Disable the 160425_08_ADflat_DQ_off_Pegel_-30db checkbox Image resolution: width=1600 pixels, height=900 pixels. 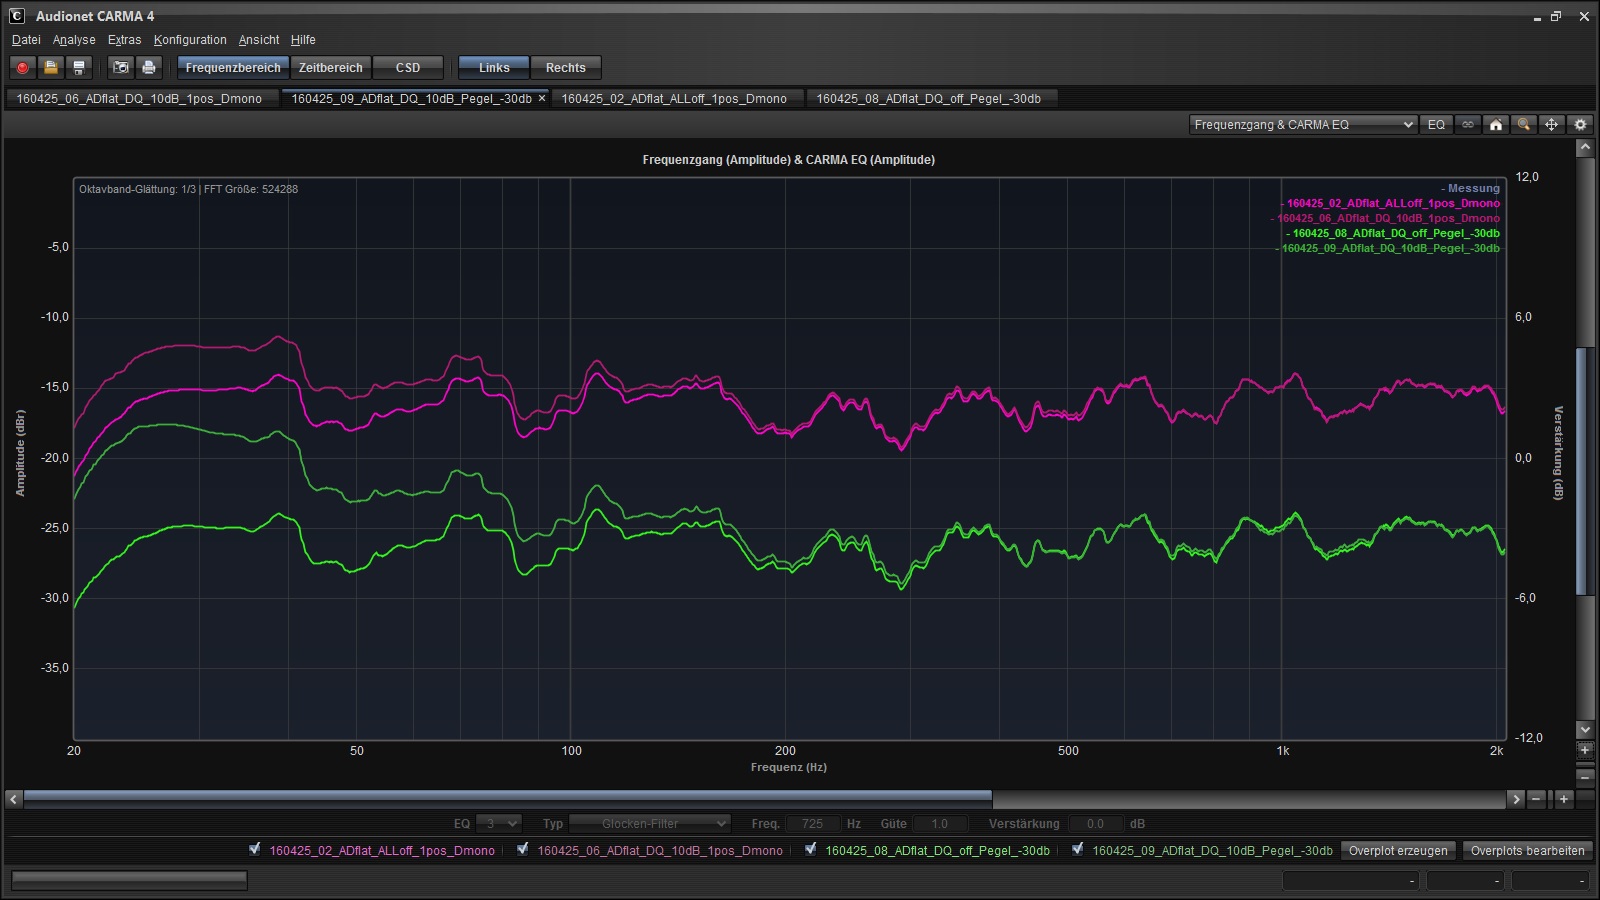811,849
